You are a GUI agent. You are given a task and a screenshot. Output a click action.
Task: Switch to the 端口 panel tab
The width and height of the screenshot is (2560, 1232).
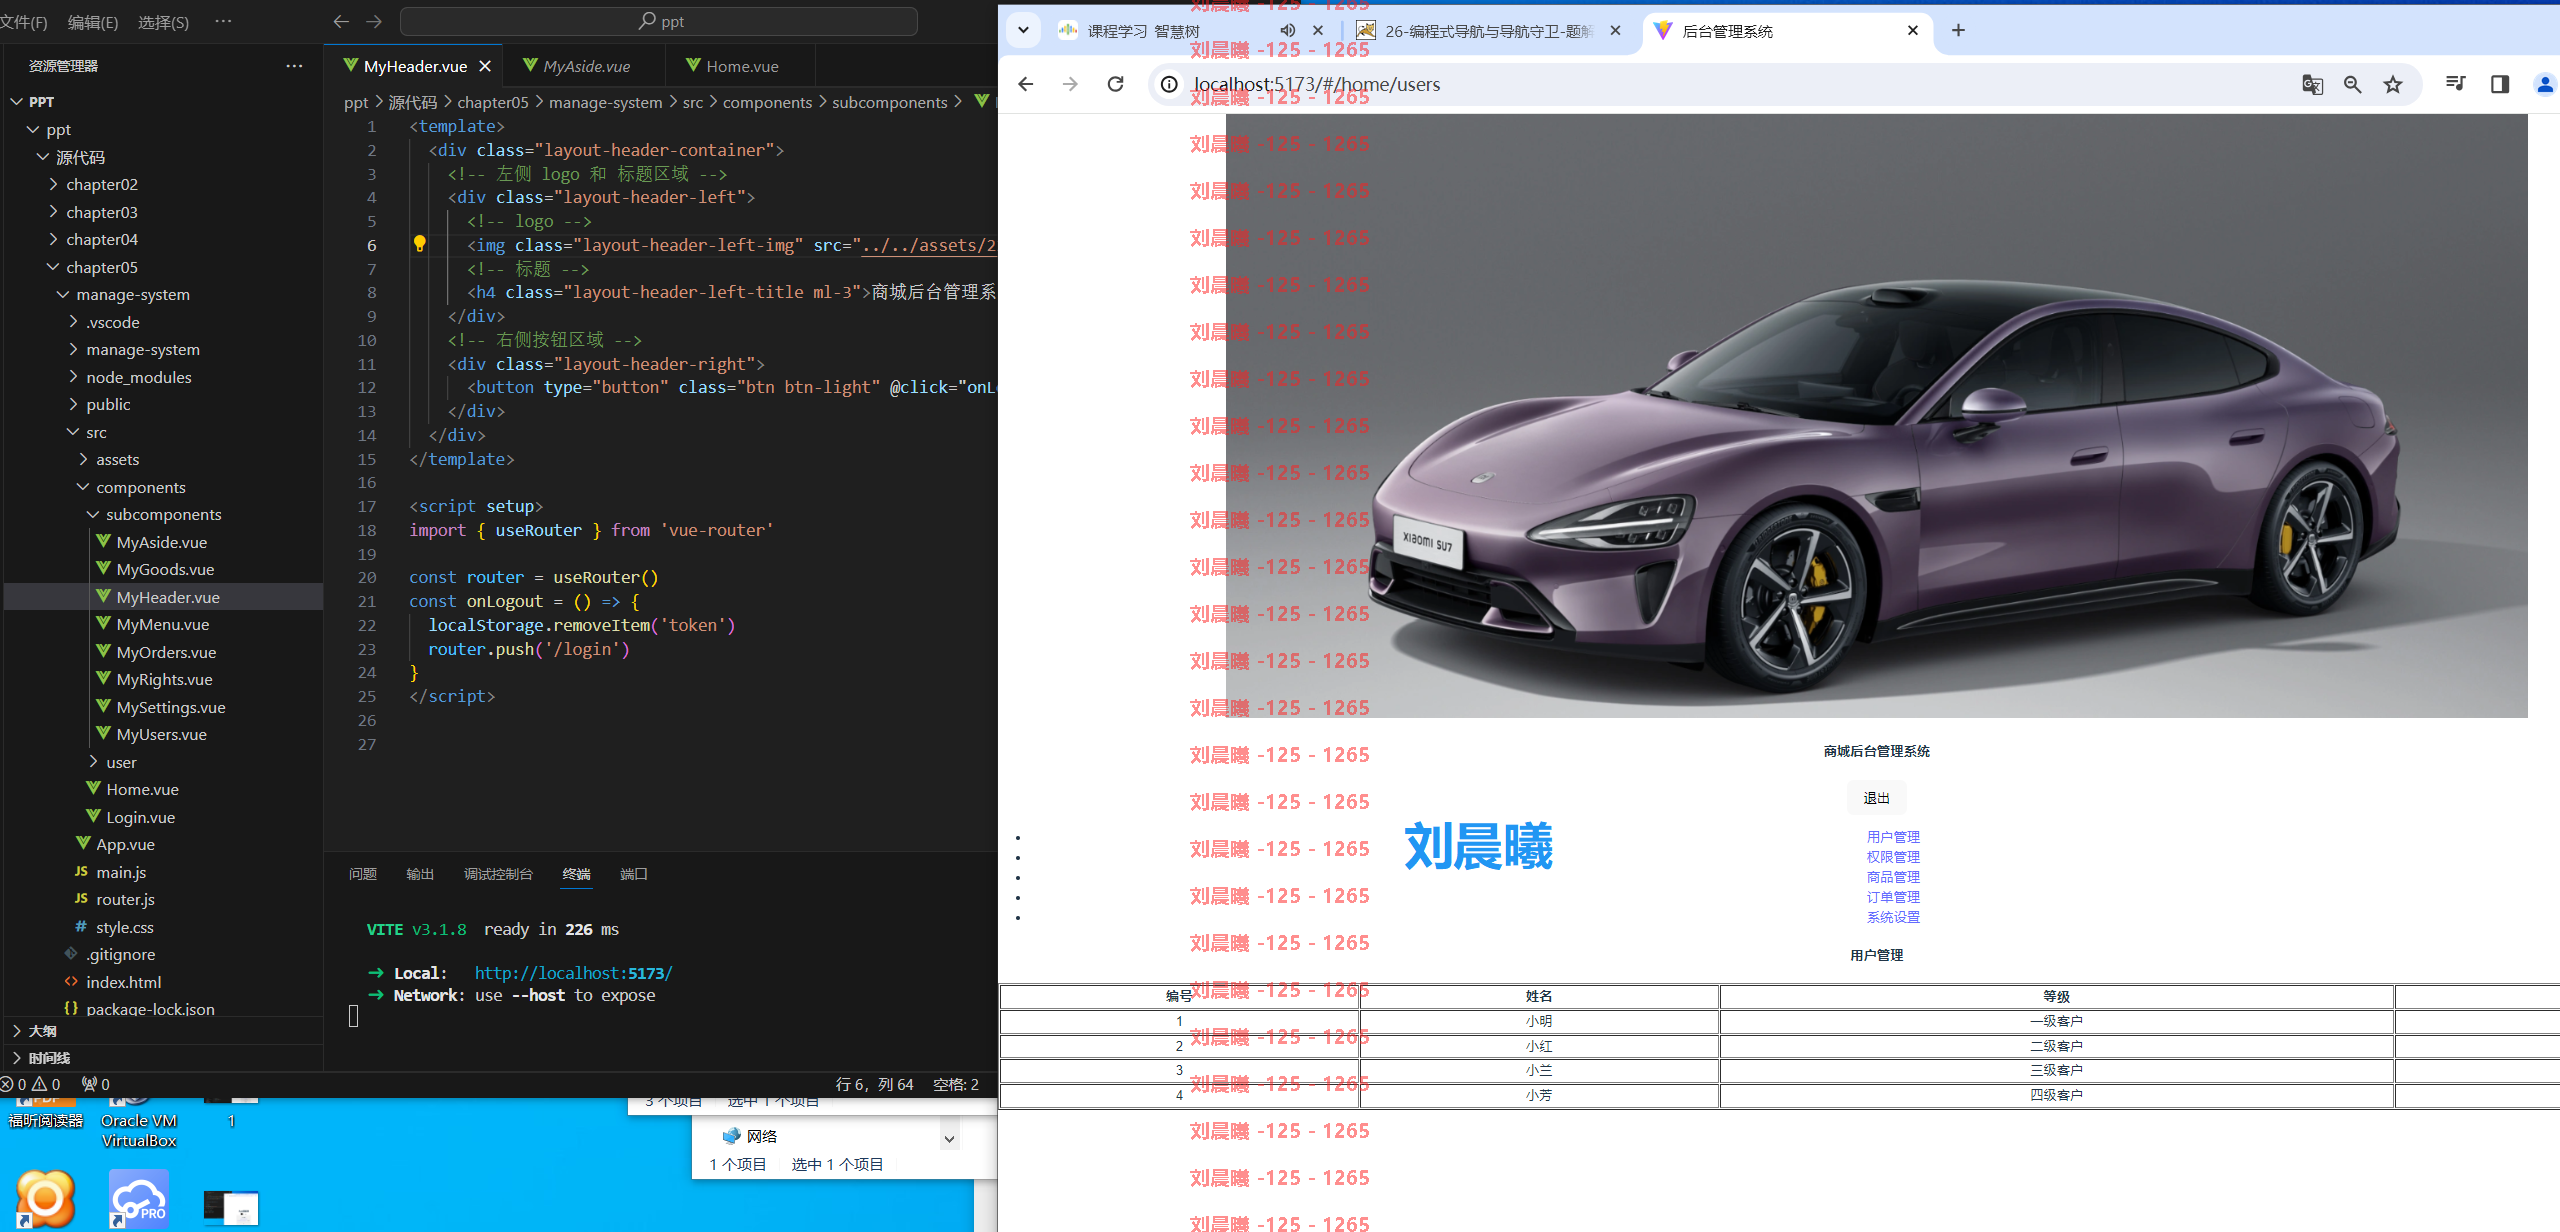click(634, 874)
